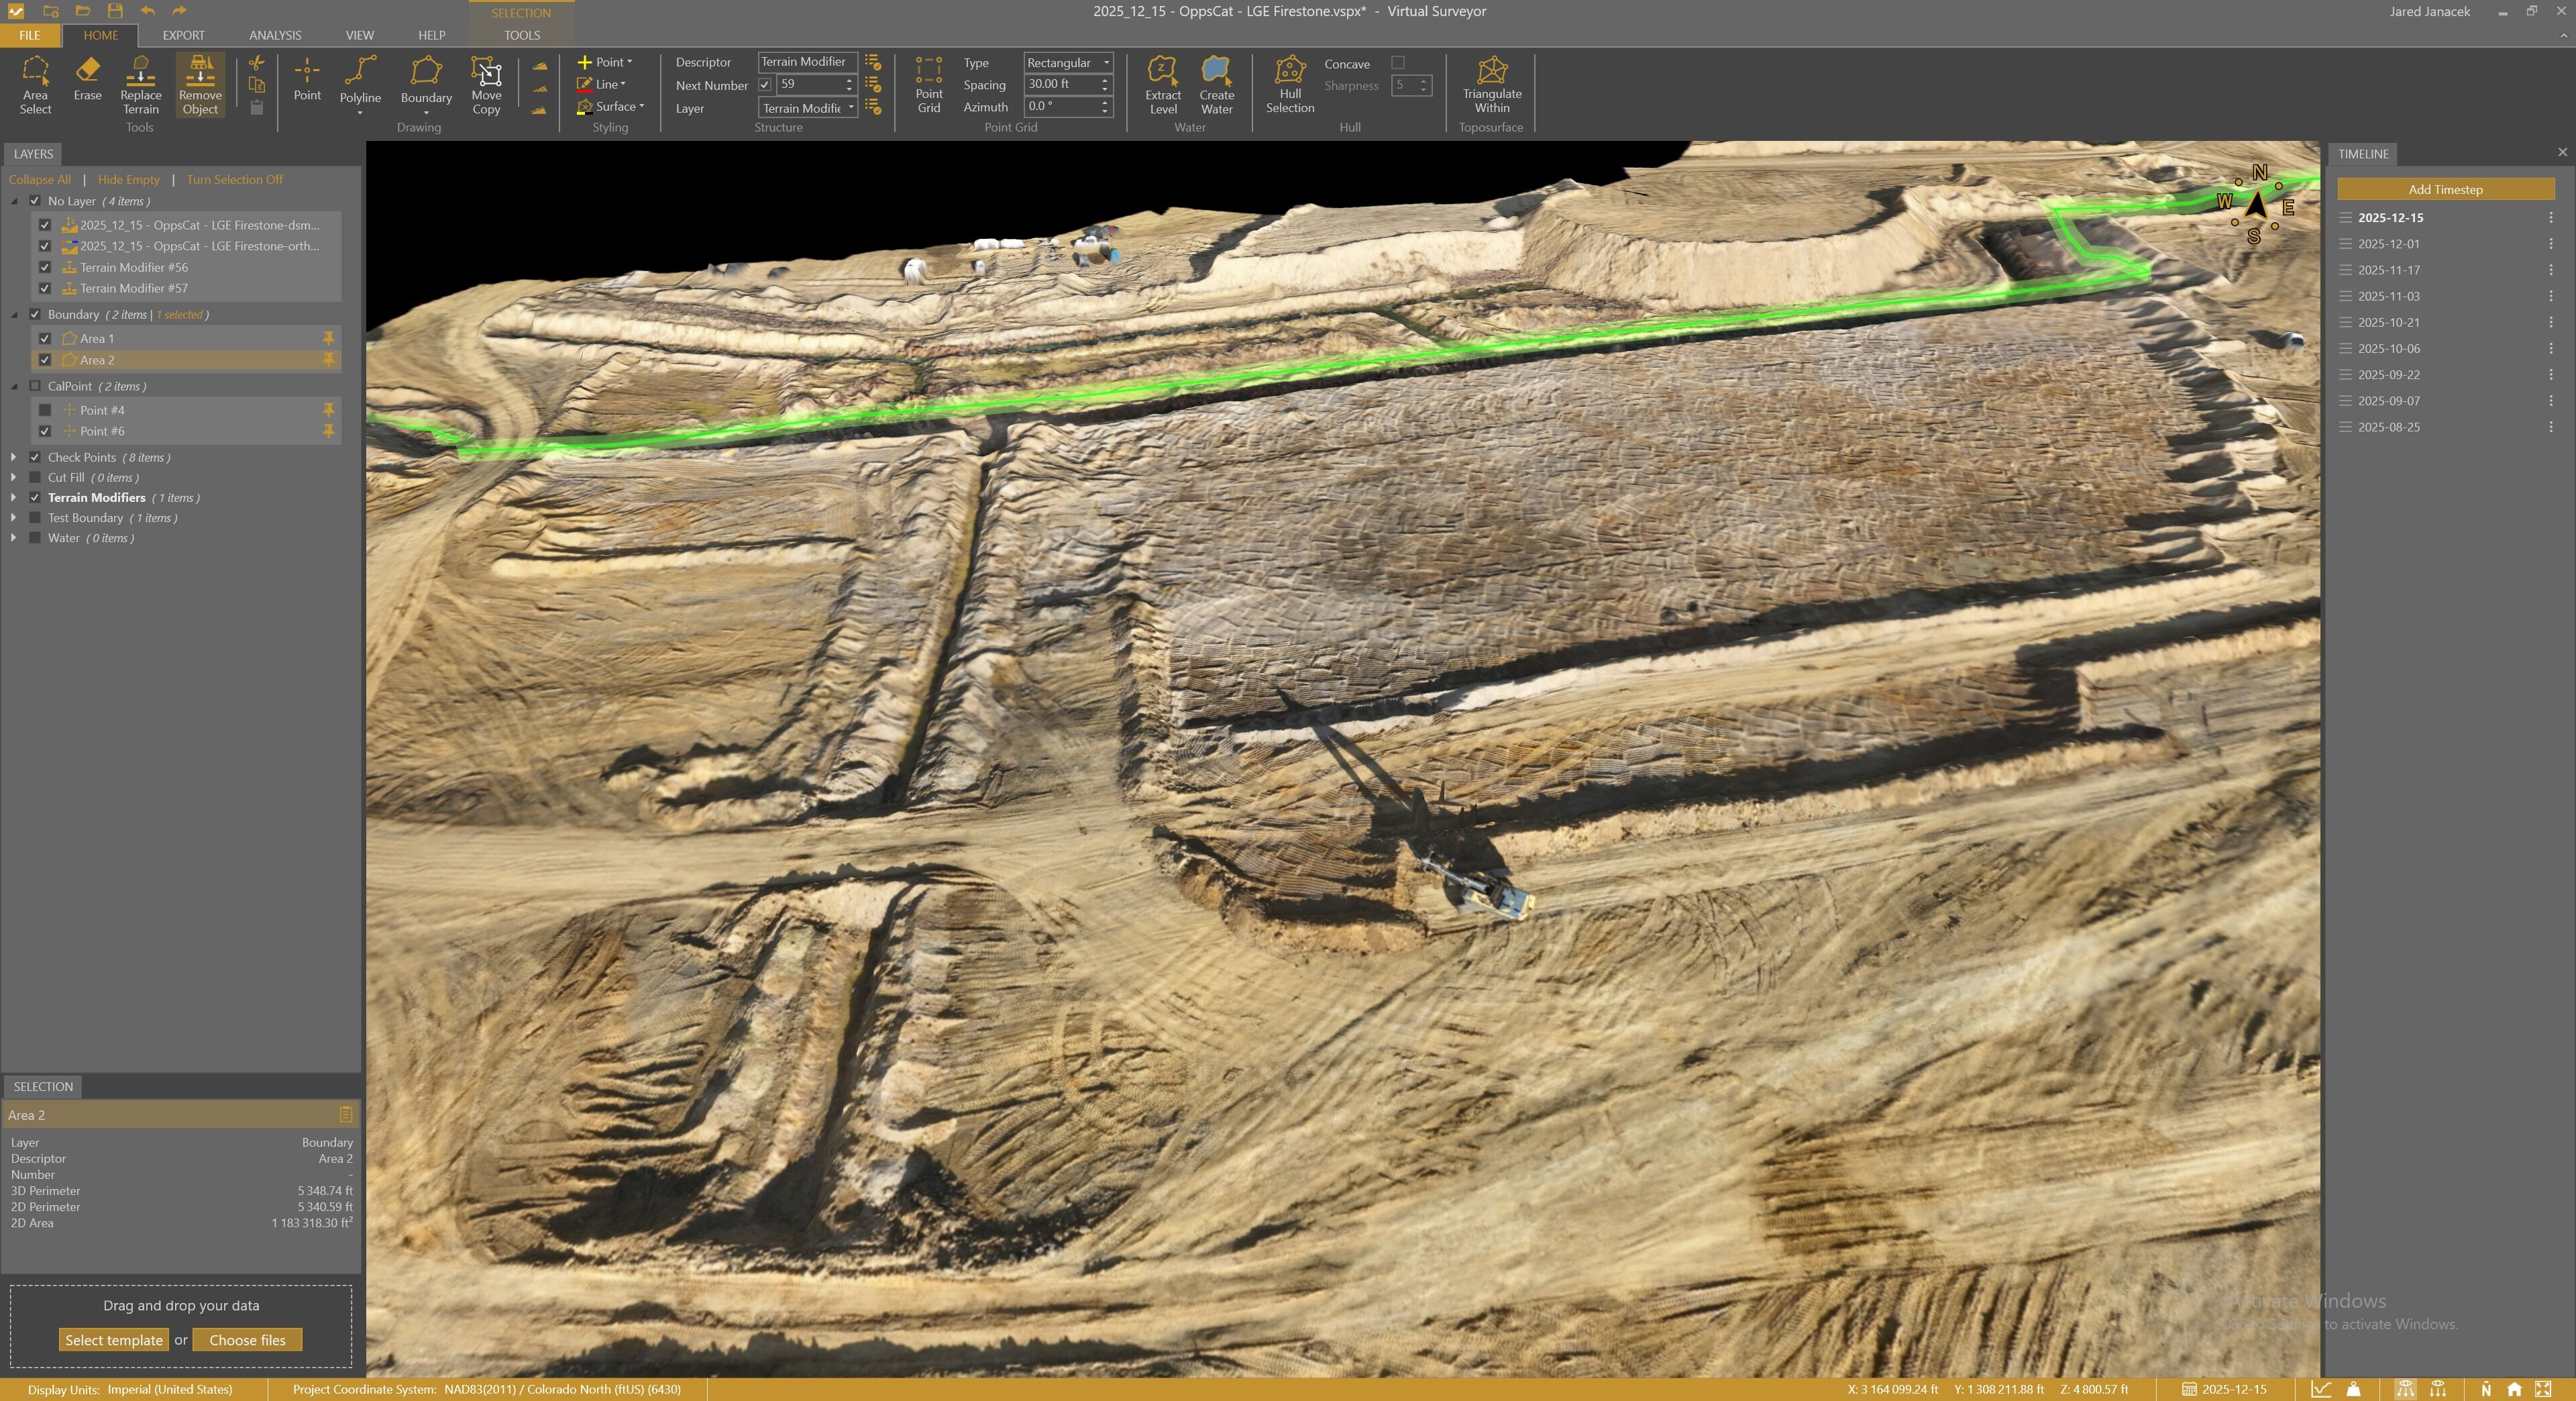
Task: Activate the Erase tool
Action: [x=88, y=79]
